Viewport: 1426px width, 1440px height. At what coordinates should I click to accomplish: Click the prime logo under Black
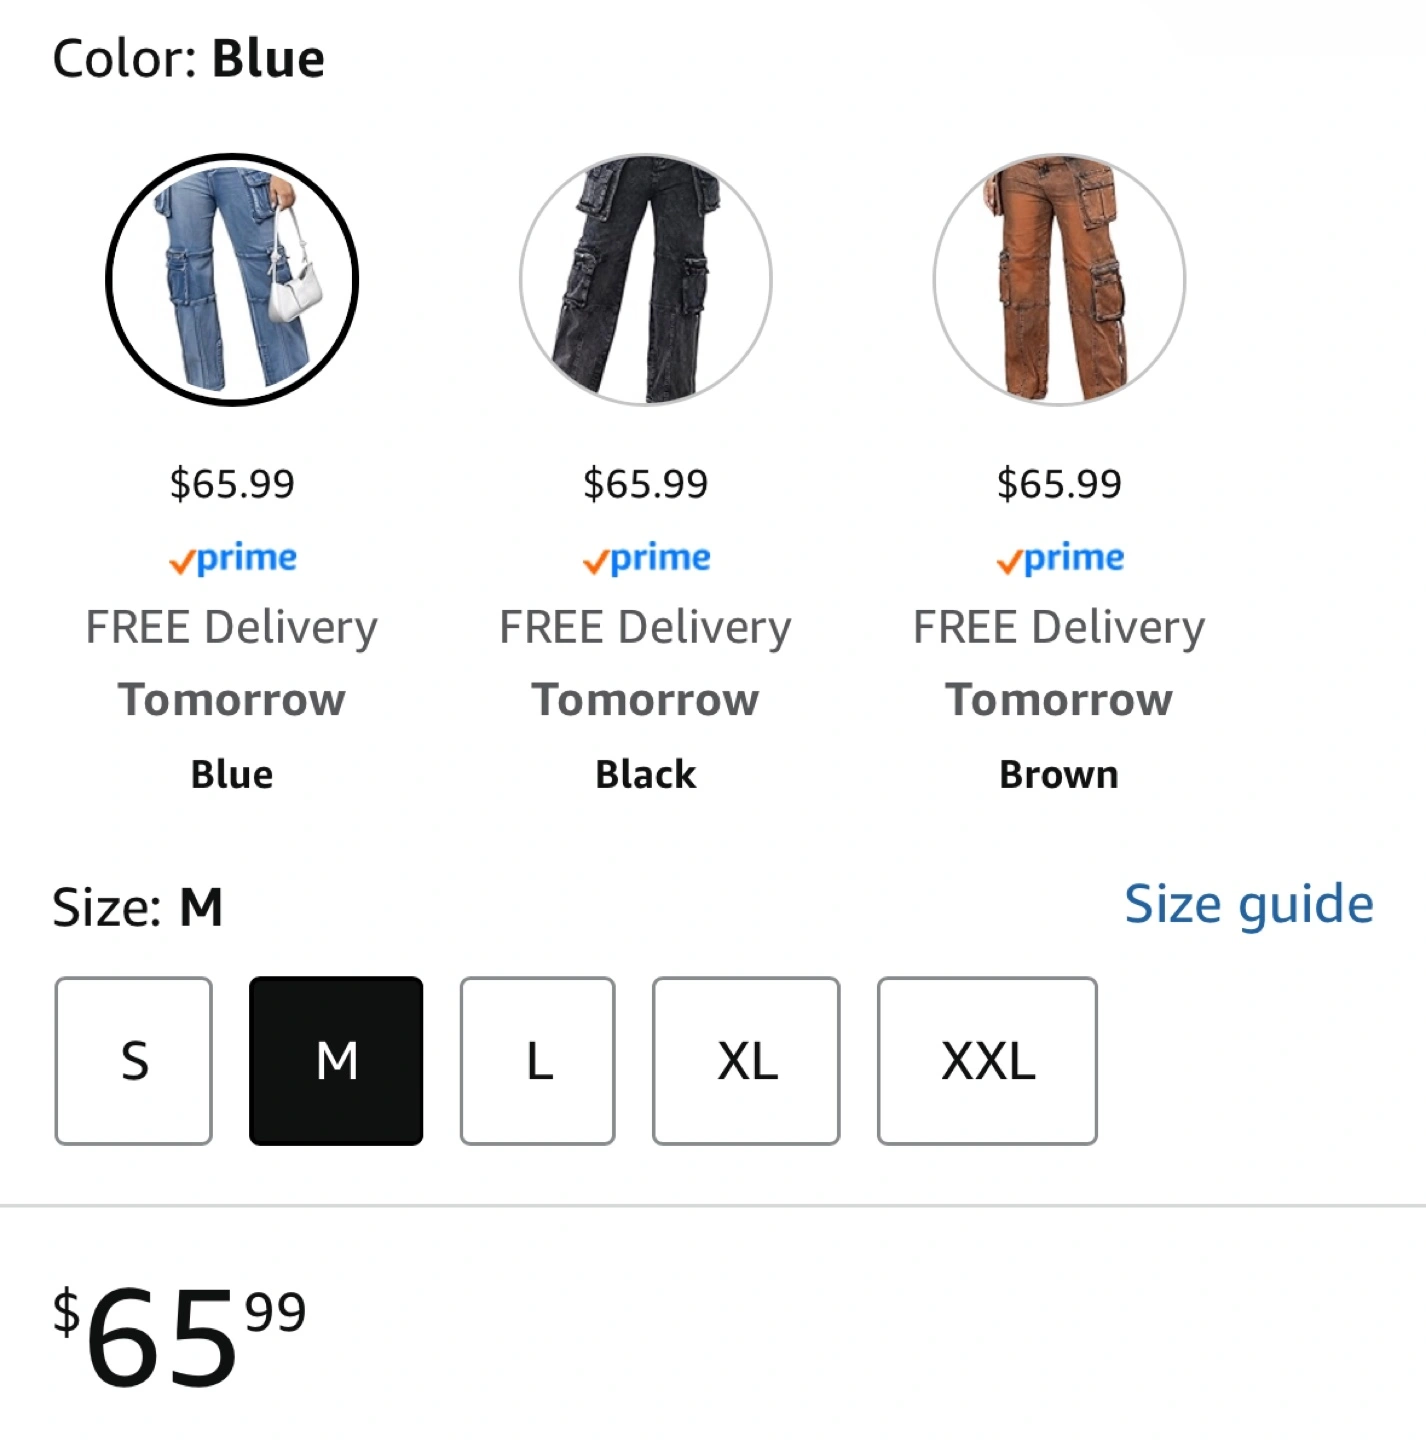[x=646, y=558]
